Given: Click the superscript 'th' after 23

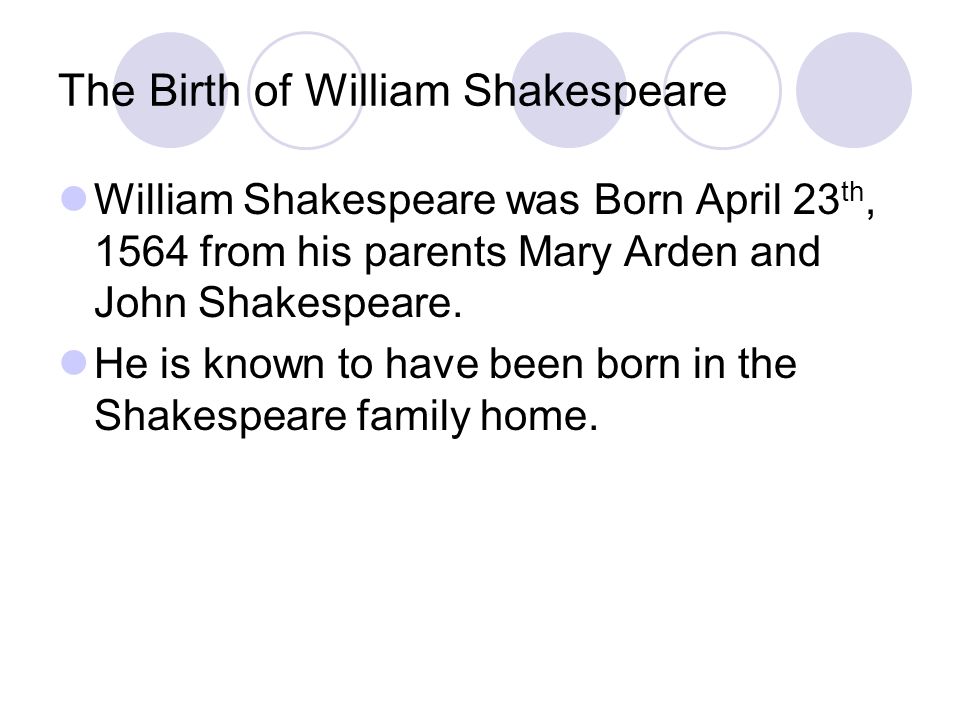Looking at the screenshot, I should [852, 192].
